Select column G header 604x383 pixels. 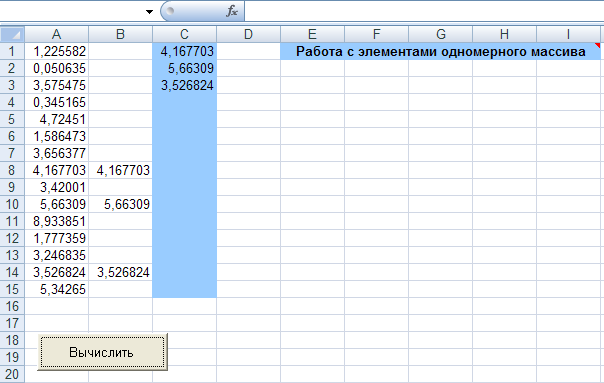point(440,34)
